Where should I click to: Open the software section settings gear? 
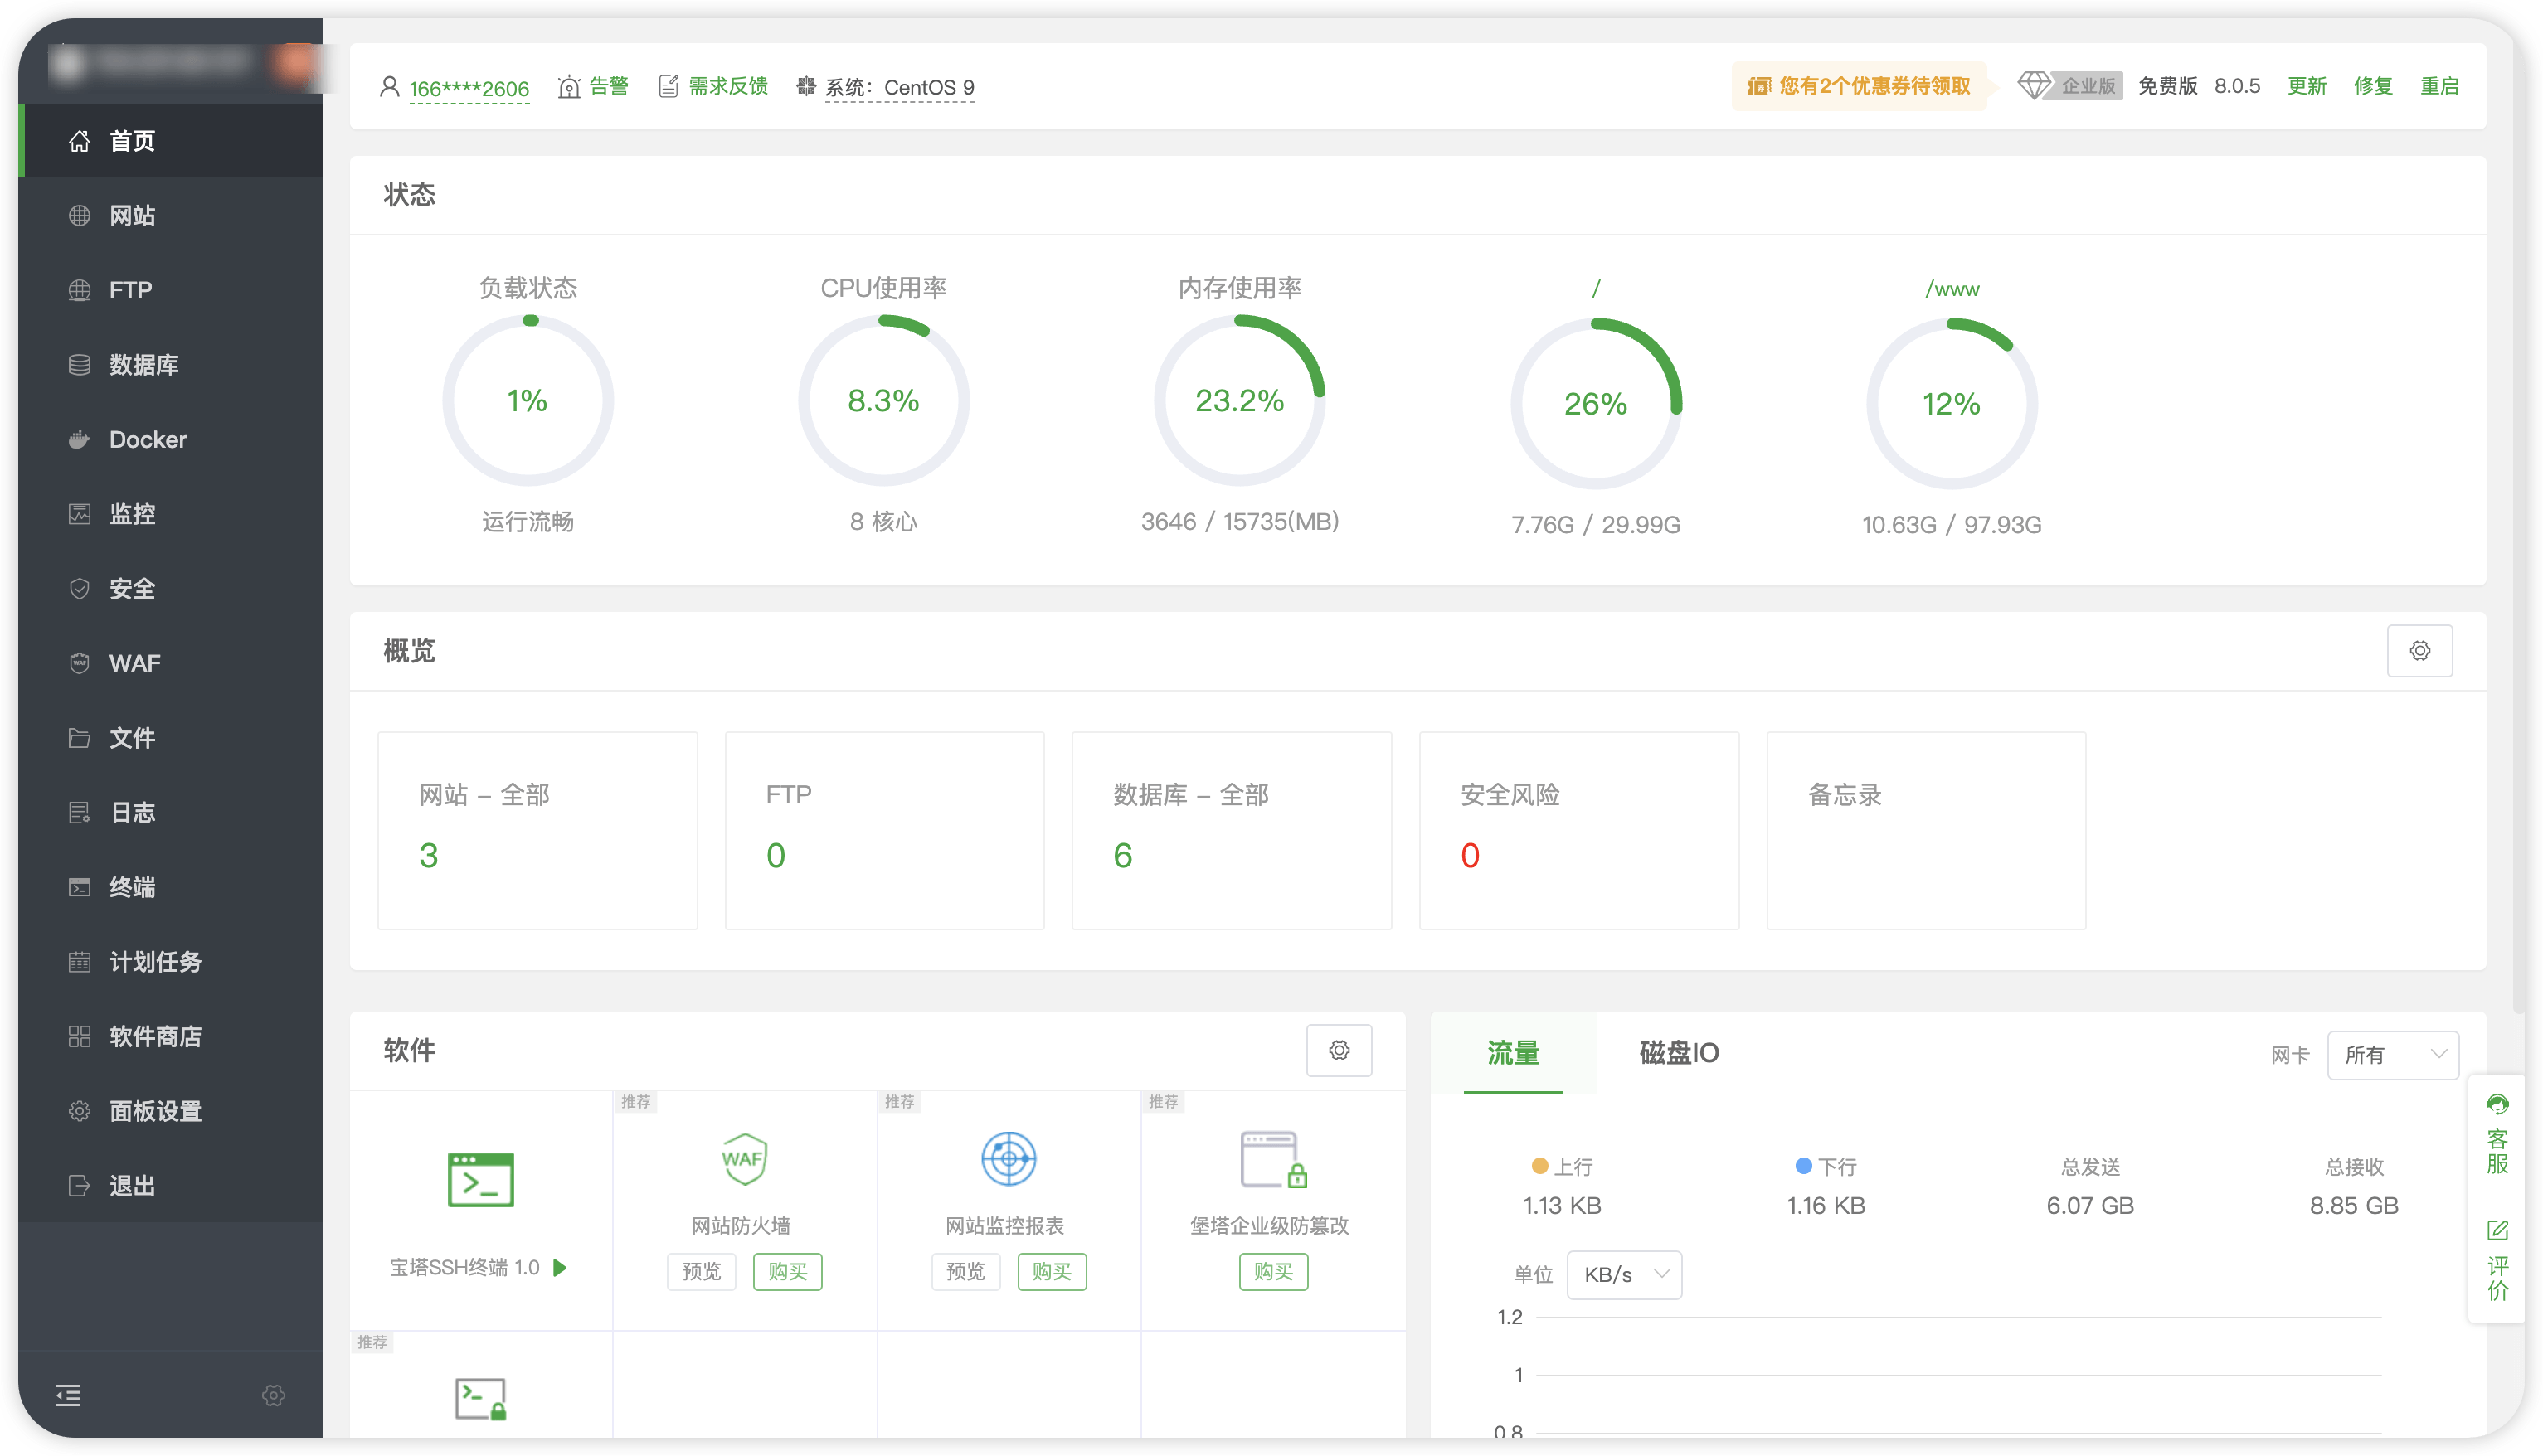(x=1339, y=1050)
